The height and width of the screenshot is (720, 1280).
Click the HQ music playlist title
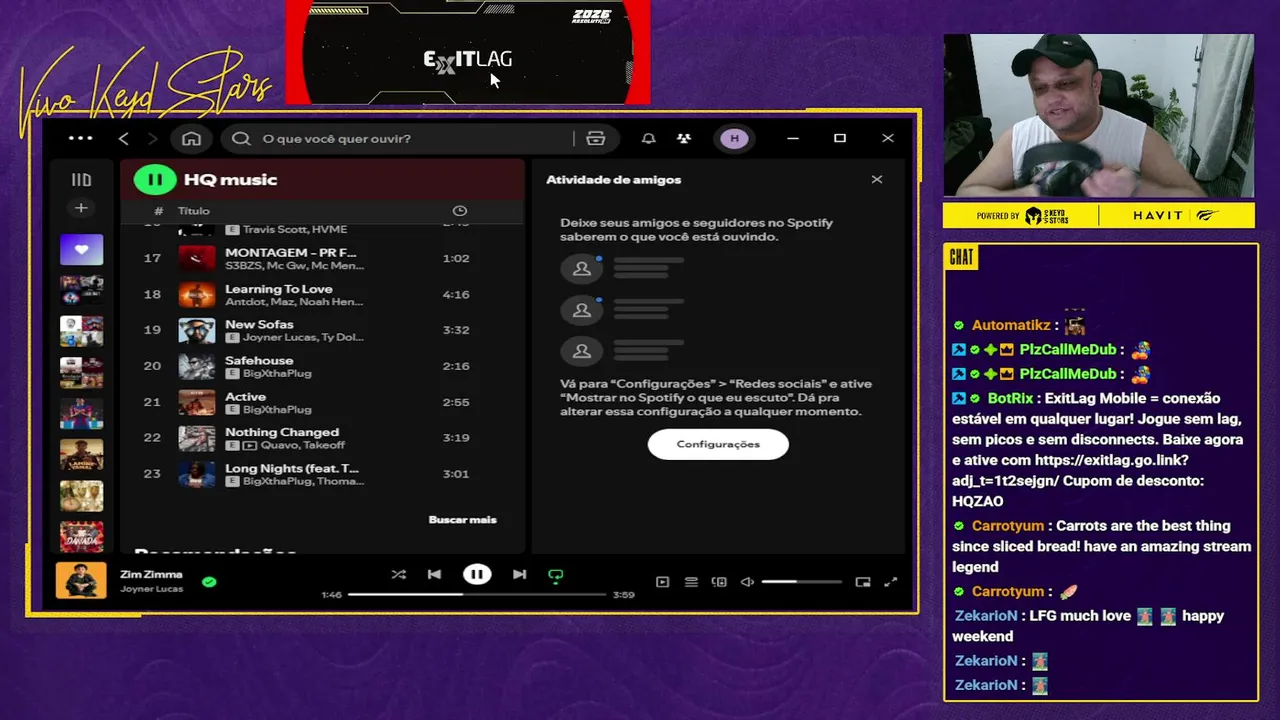tap(230, 180)
